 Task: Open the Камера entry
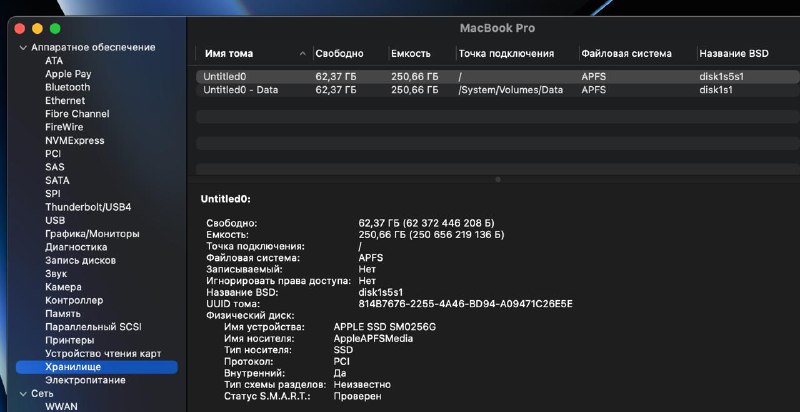coord(63,287)
